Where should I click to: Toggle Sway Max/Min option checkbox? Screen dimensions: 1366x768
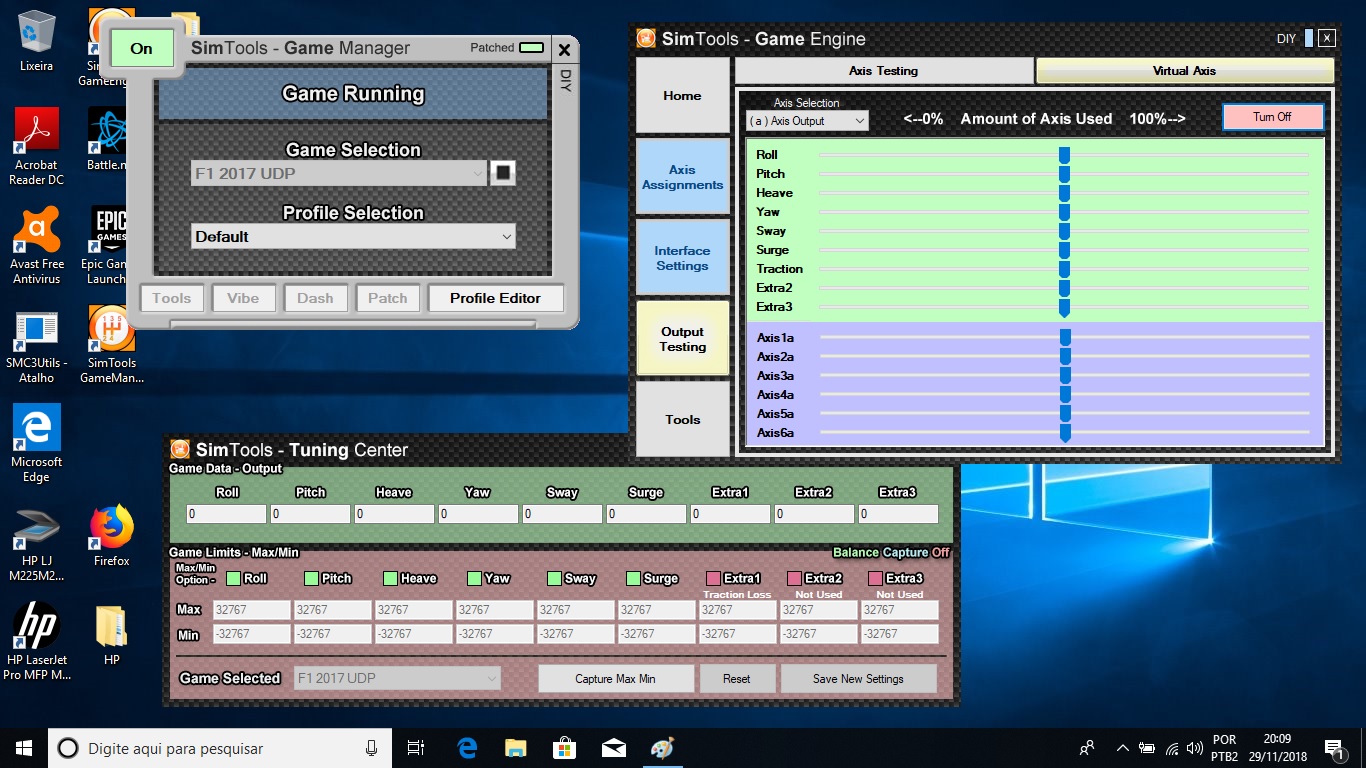[x=554, y=578]
